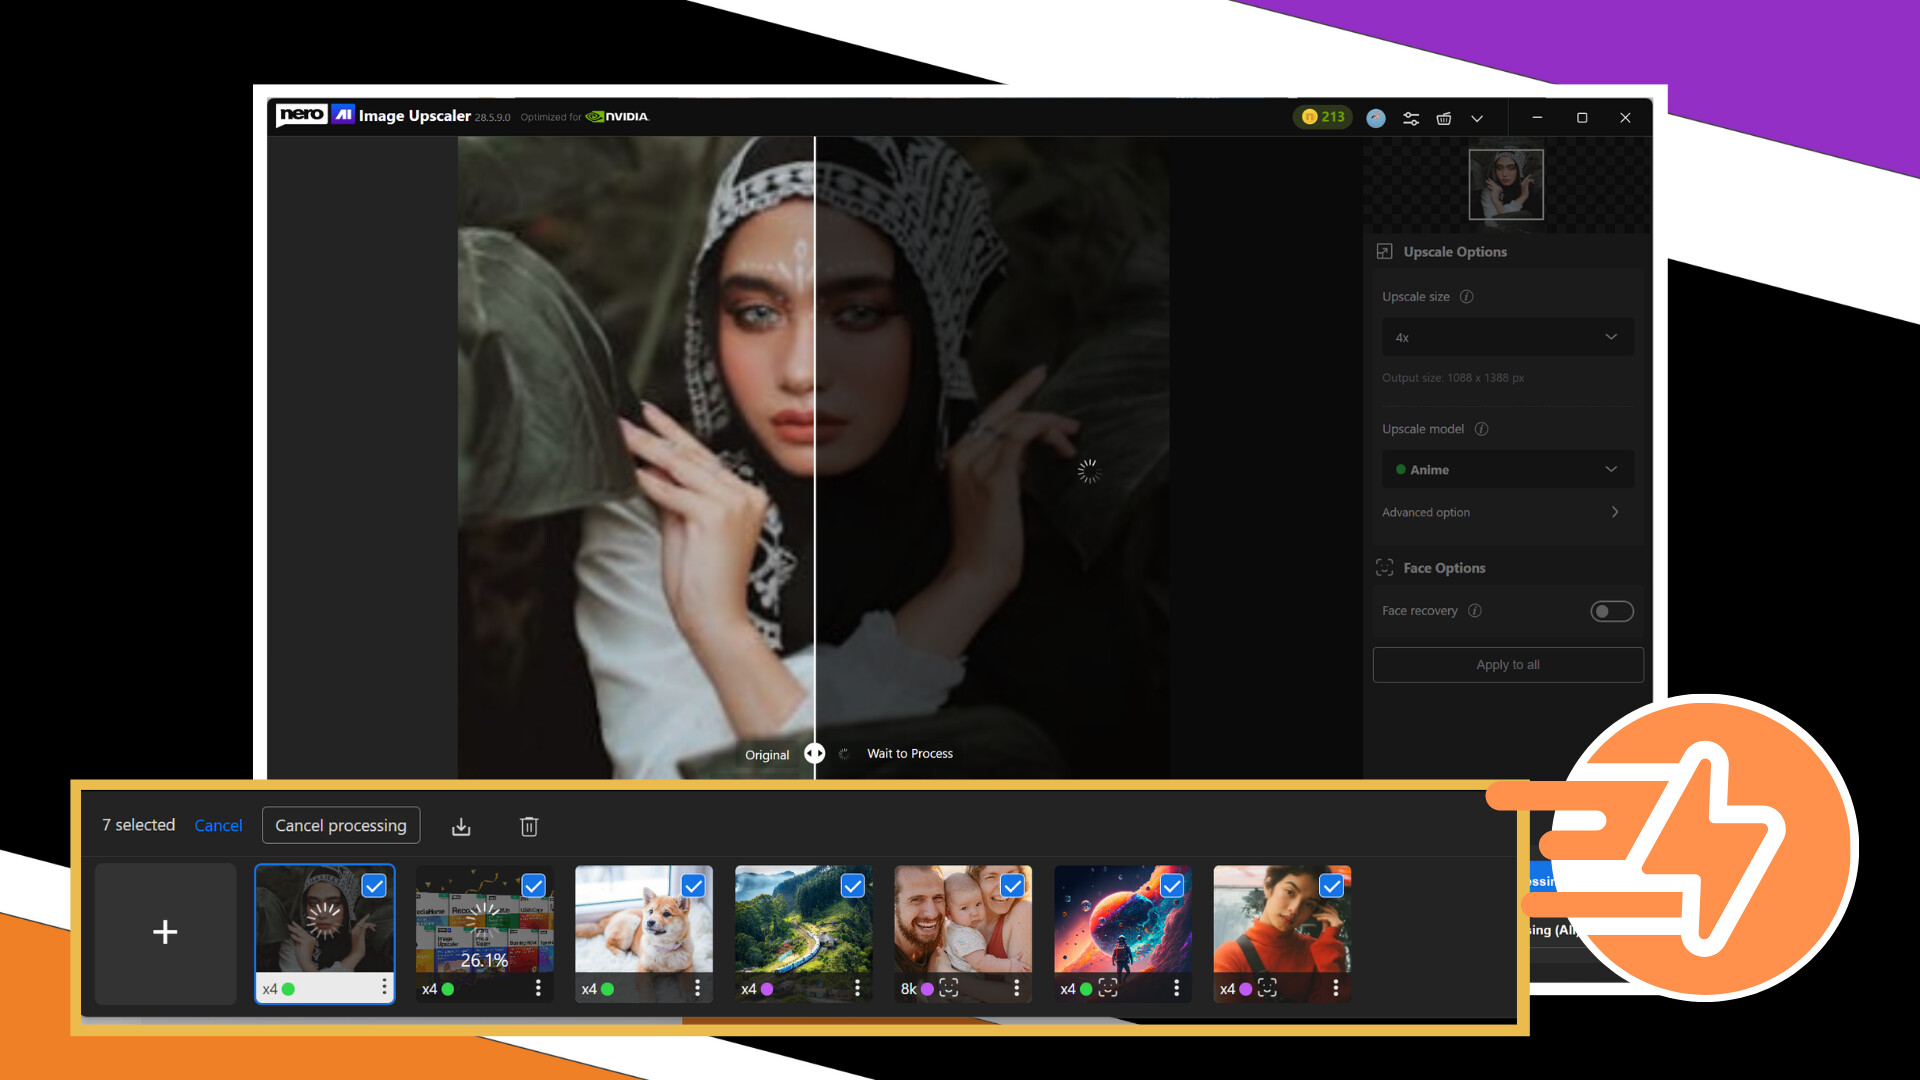Click the Upscale Options panel icon

coord(1385,251)
